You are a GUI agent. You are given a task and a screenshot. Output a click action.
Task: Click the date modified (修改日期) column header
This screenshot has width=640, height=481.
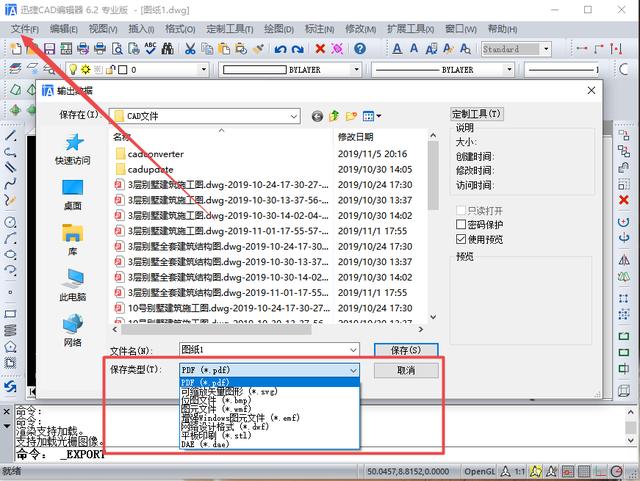tap(356, 137)
